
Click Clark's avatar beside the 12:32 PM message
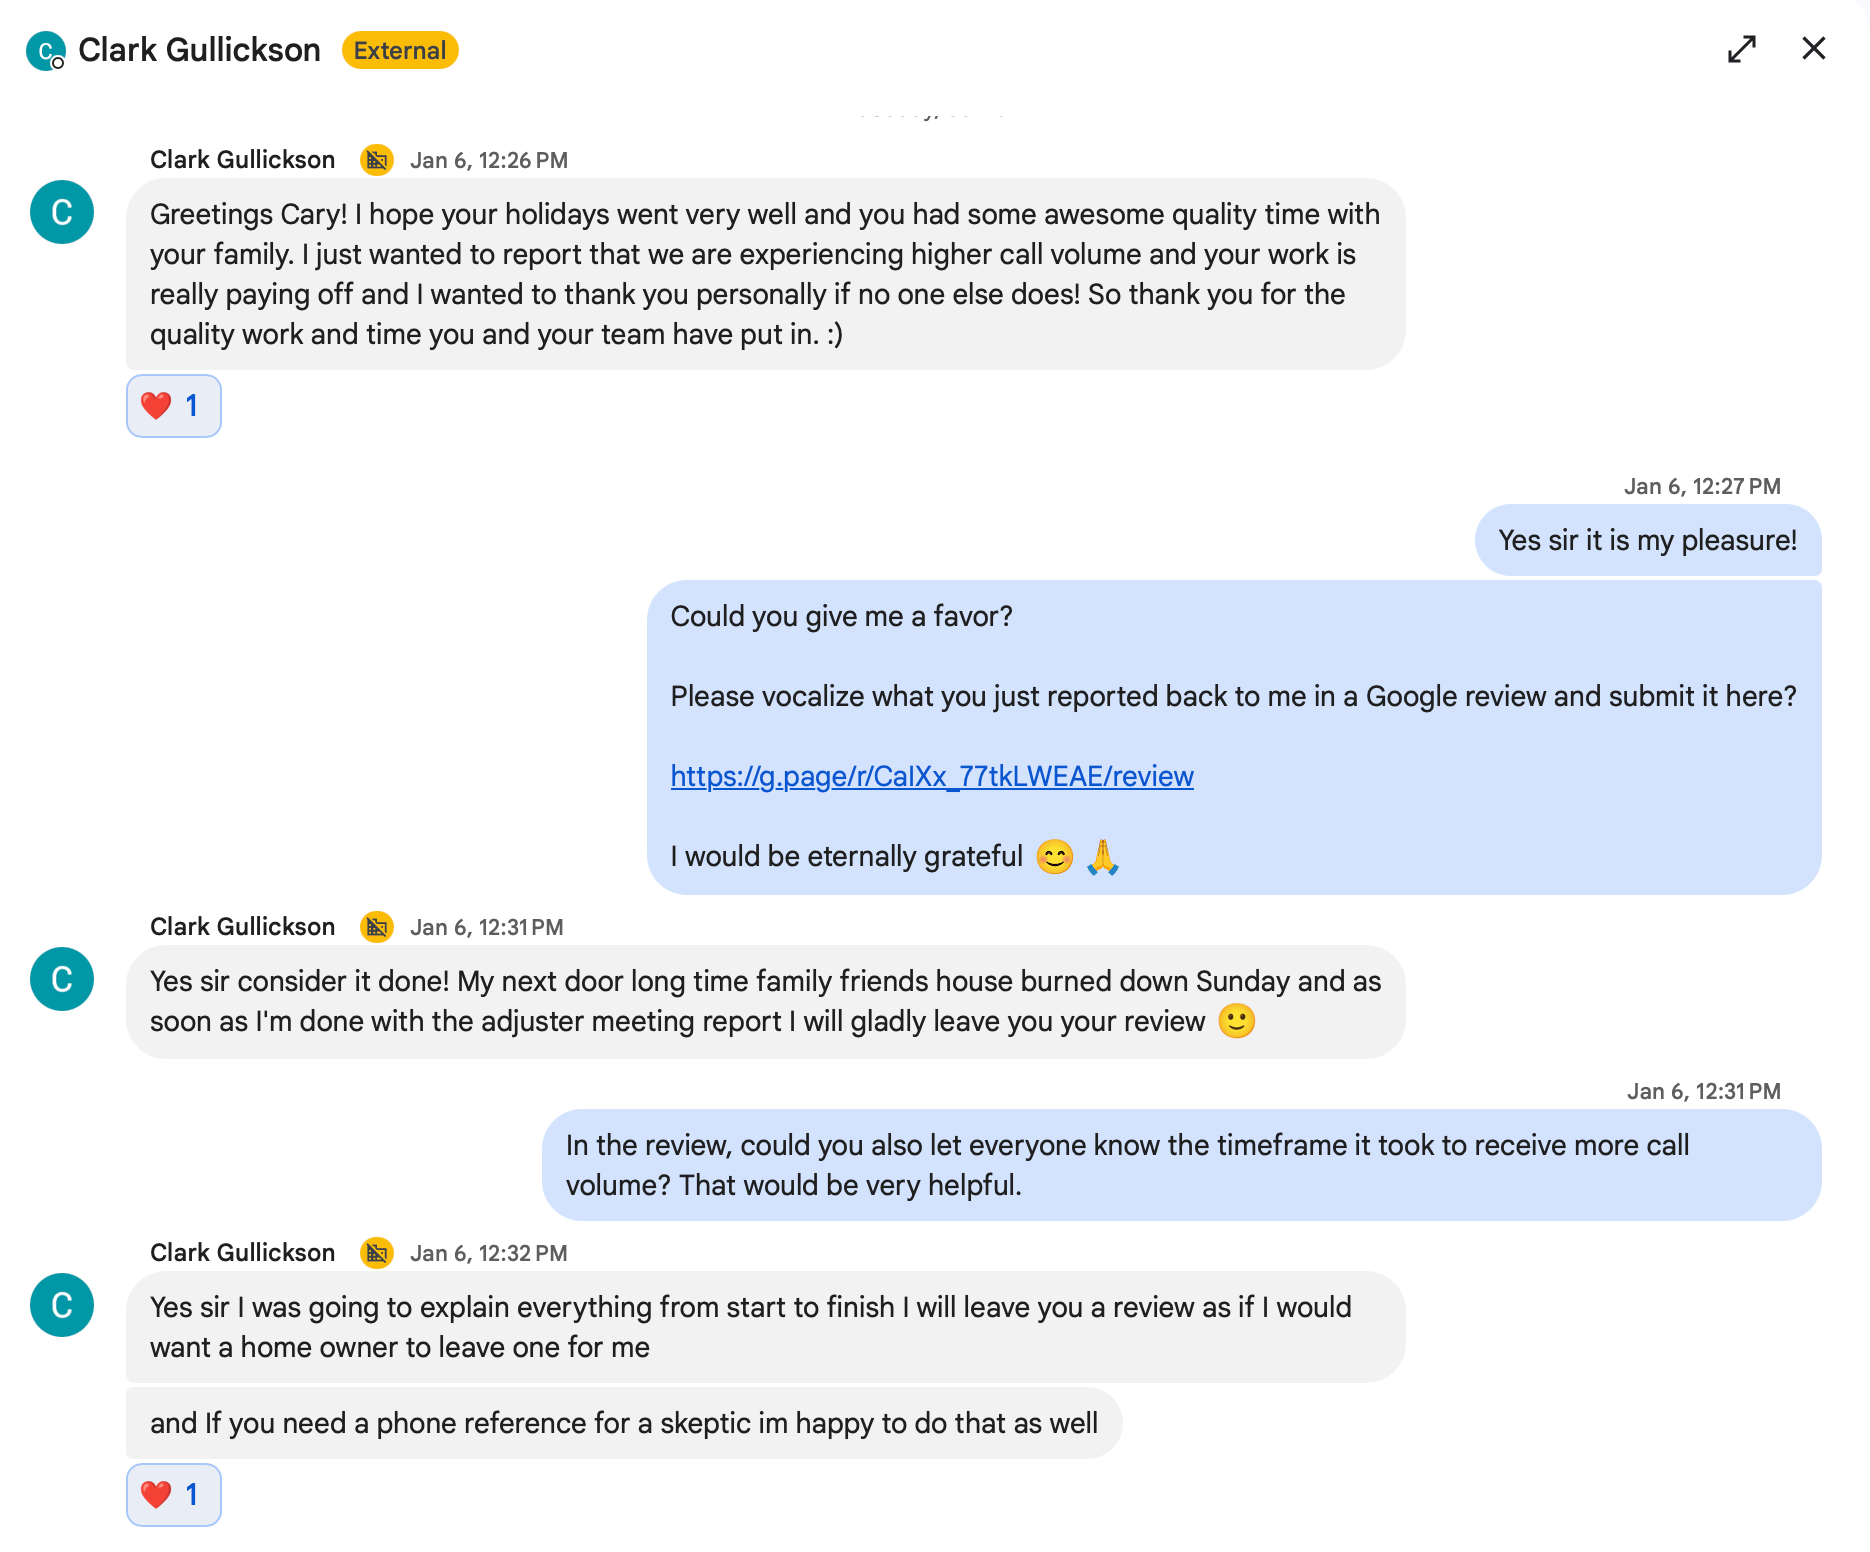coord(62,1306)
